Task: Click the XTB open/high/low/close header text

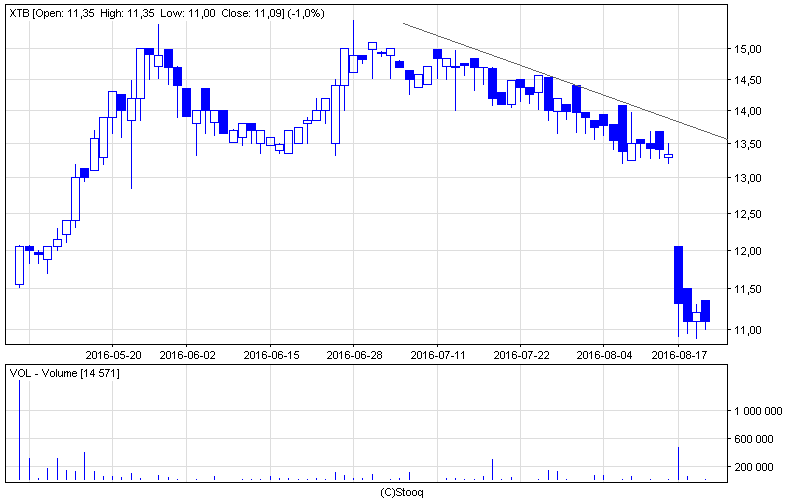Action: click(167, 14)
